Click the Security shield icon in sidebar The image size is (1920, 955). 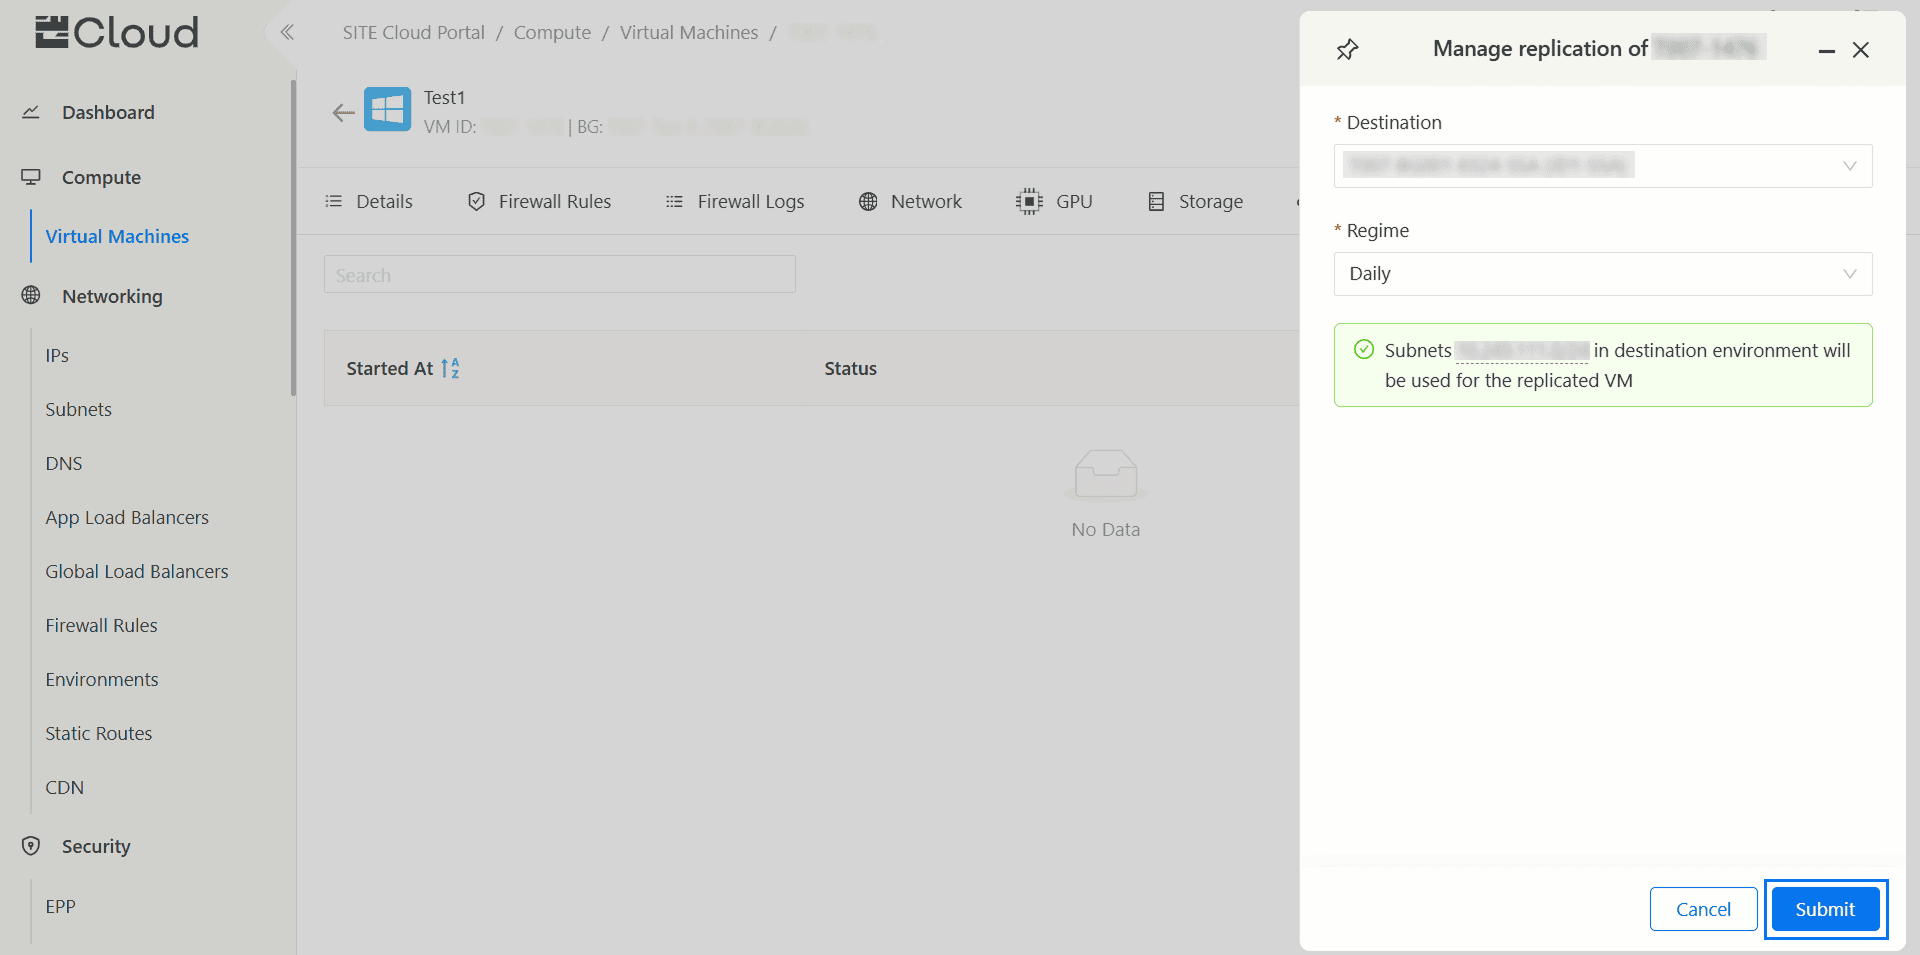pyautogui.click(x=31, y=846)
